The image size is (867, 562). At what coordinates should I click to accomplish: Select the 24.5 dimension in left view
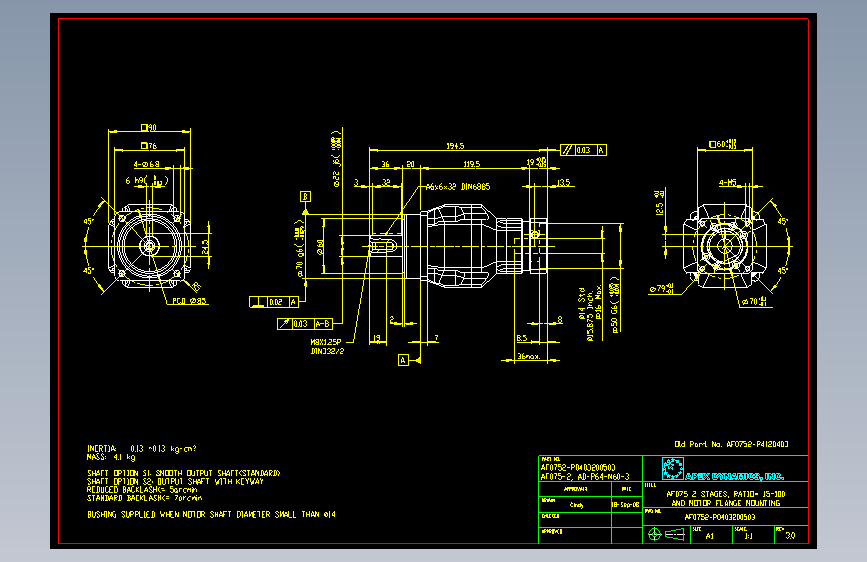(205, 247)
